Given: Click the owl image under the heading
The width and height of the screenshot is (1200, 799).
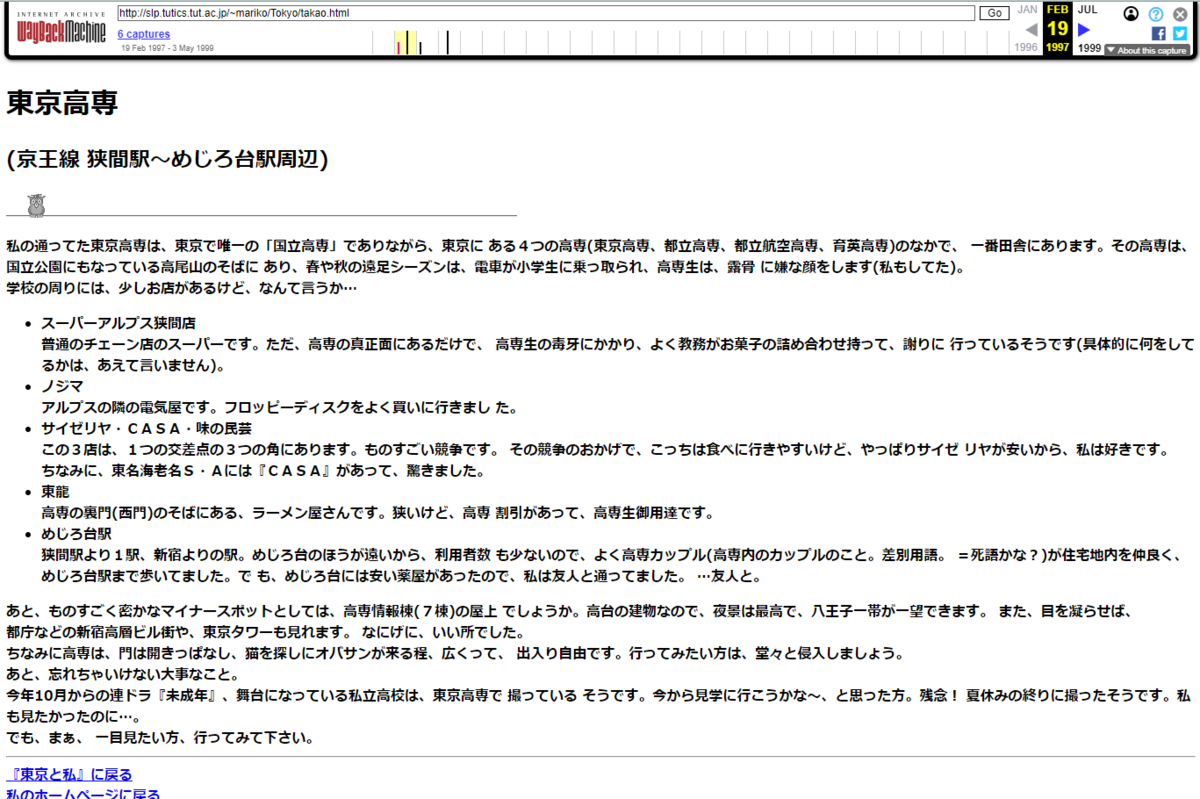Looking at the screenshot, I should (39, 204).
